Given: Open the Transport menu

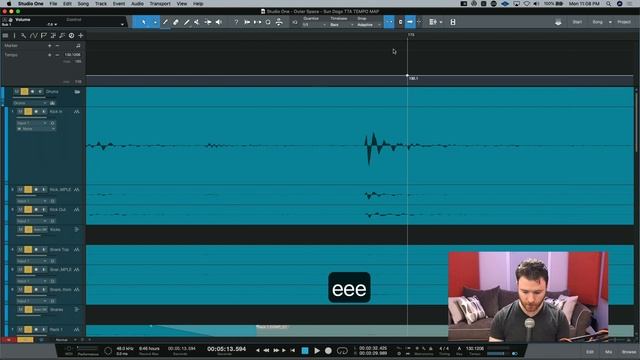Looking at the screenshot, I should point(160,4).
